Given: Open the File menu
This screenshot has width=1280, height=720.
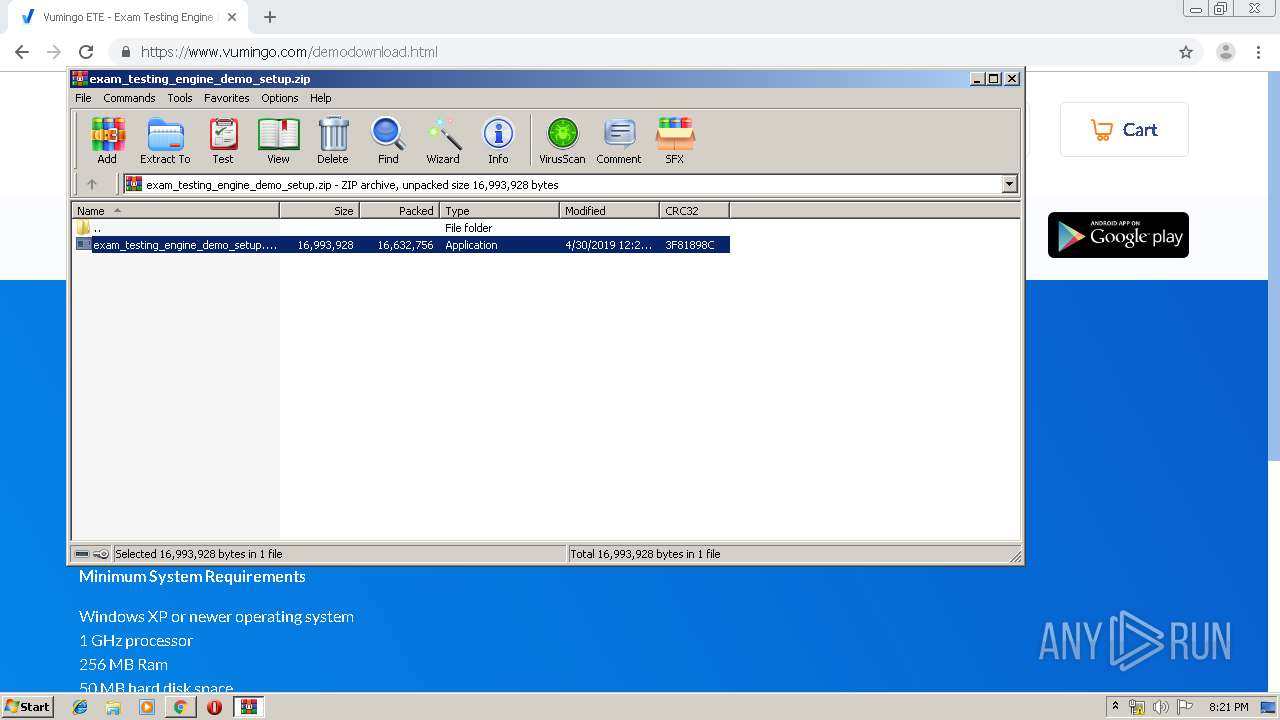Looking at the screenshot, I should [83, 98].
